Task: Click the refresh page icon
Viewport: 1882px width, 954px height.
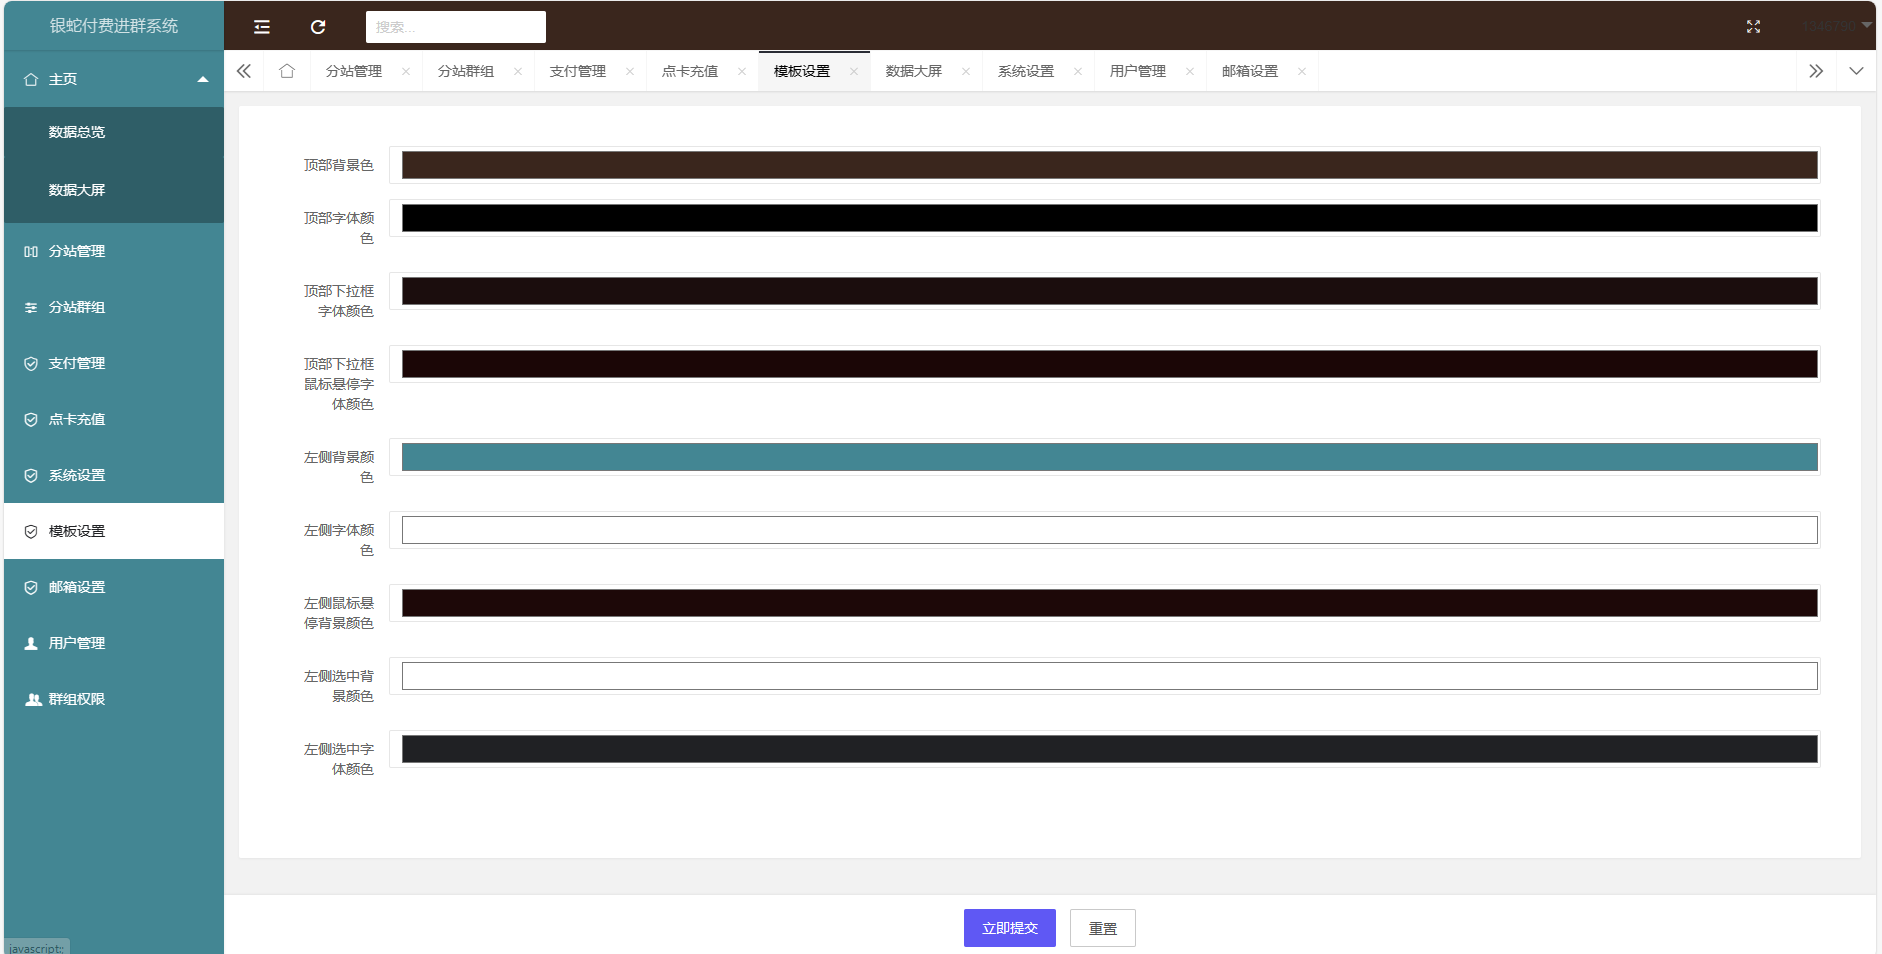Action: coord(318,27)
